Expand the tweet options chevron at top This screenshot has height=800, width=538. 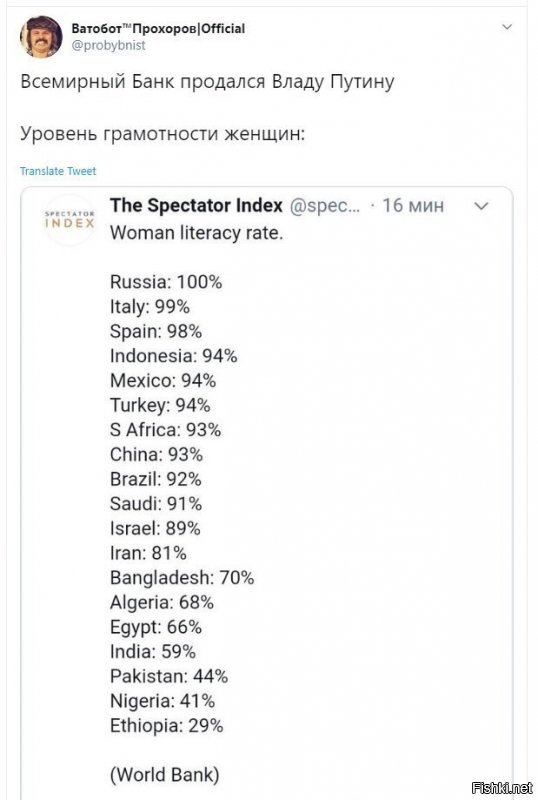point(507,27)
